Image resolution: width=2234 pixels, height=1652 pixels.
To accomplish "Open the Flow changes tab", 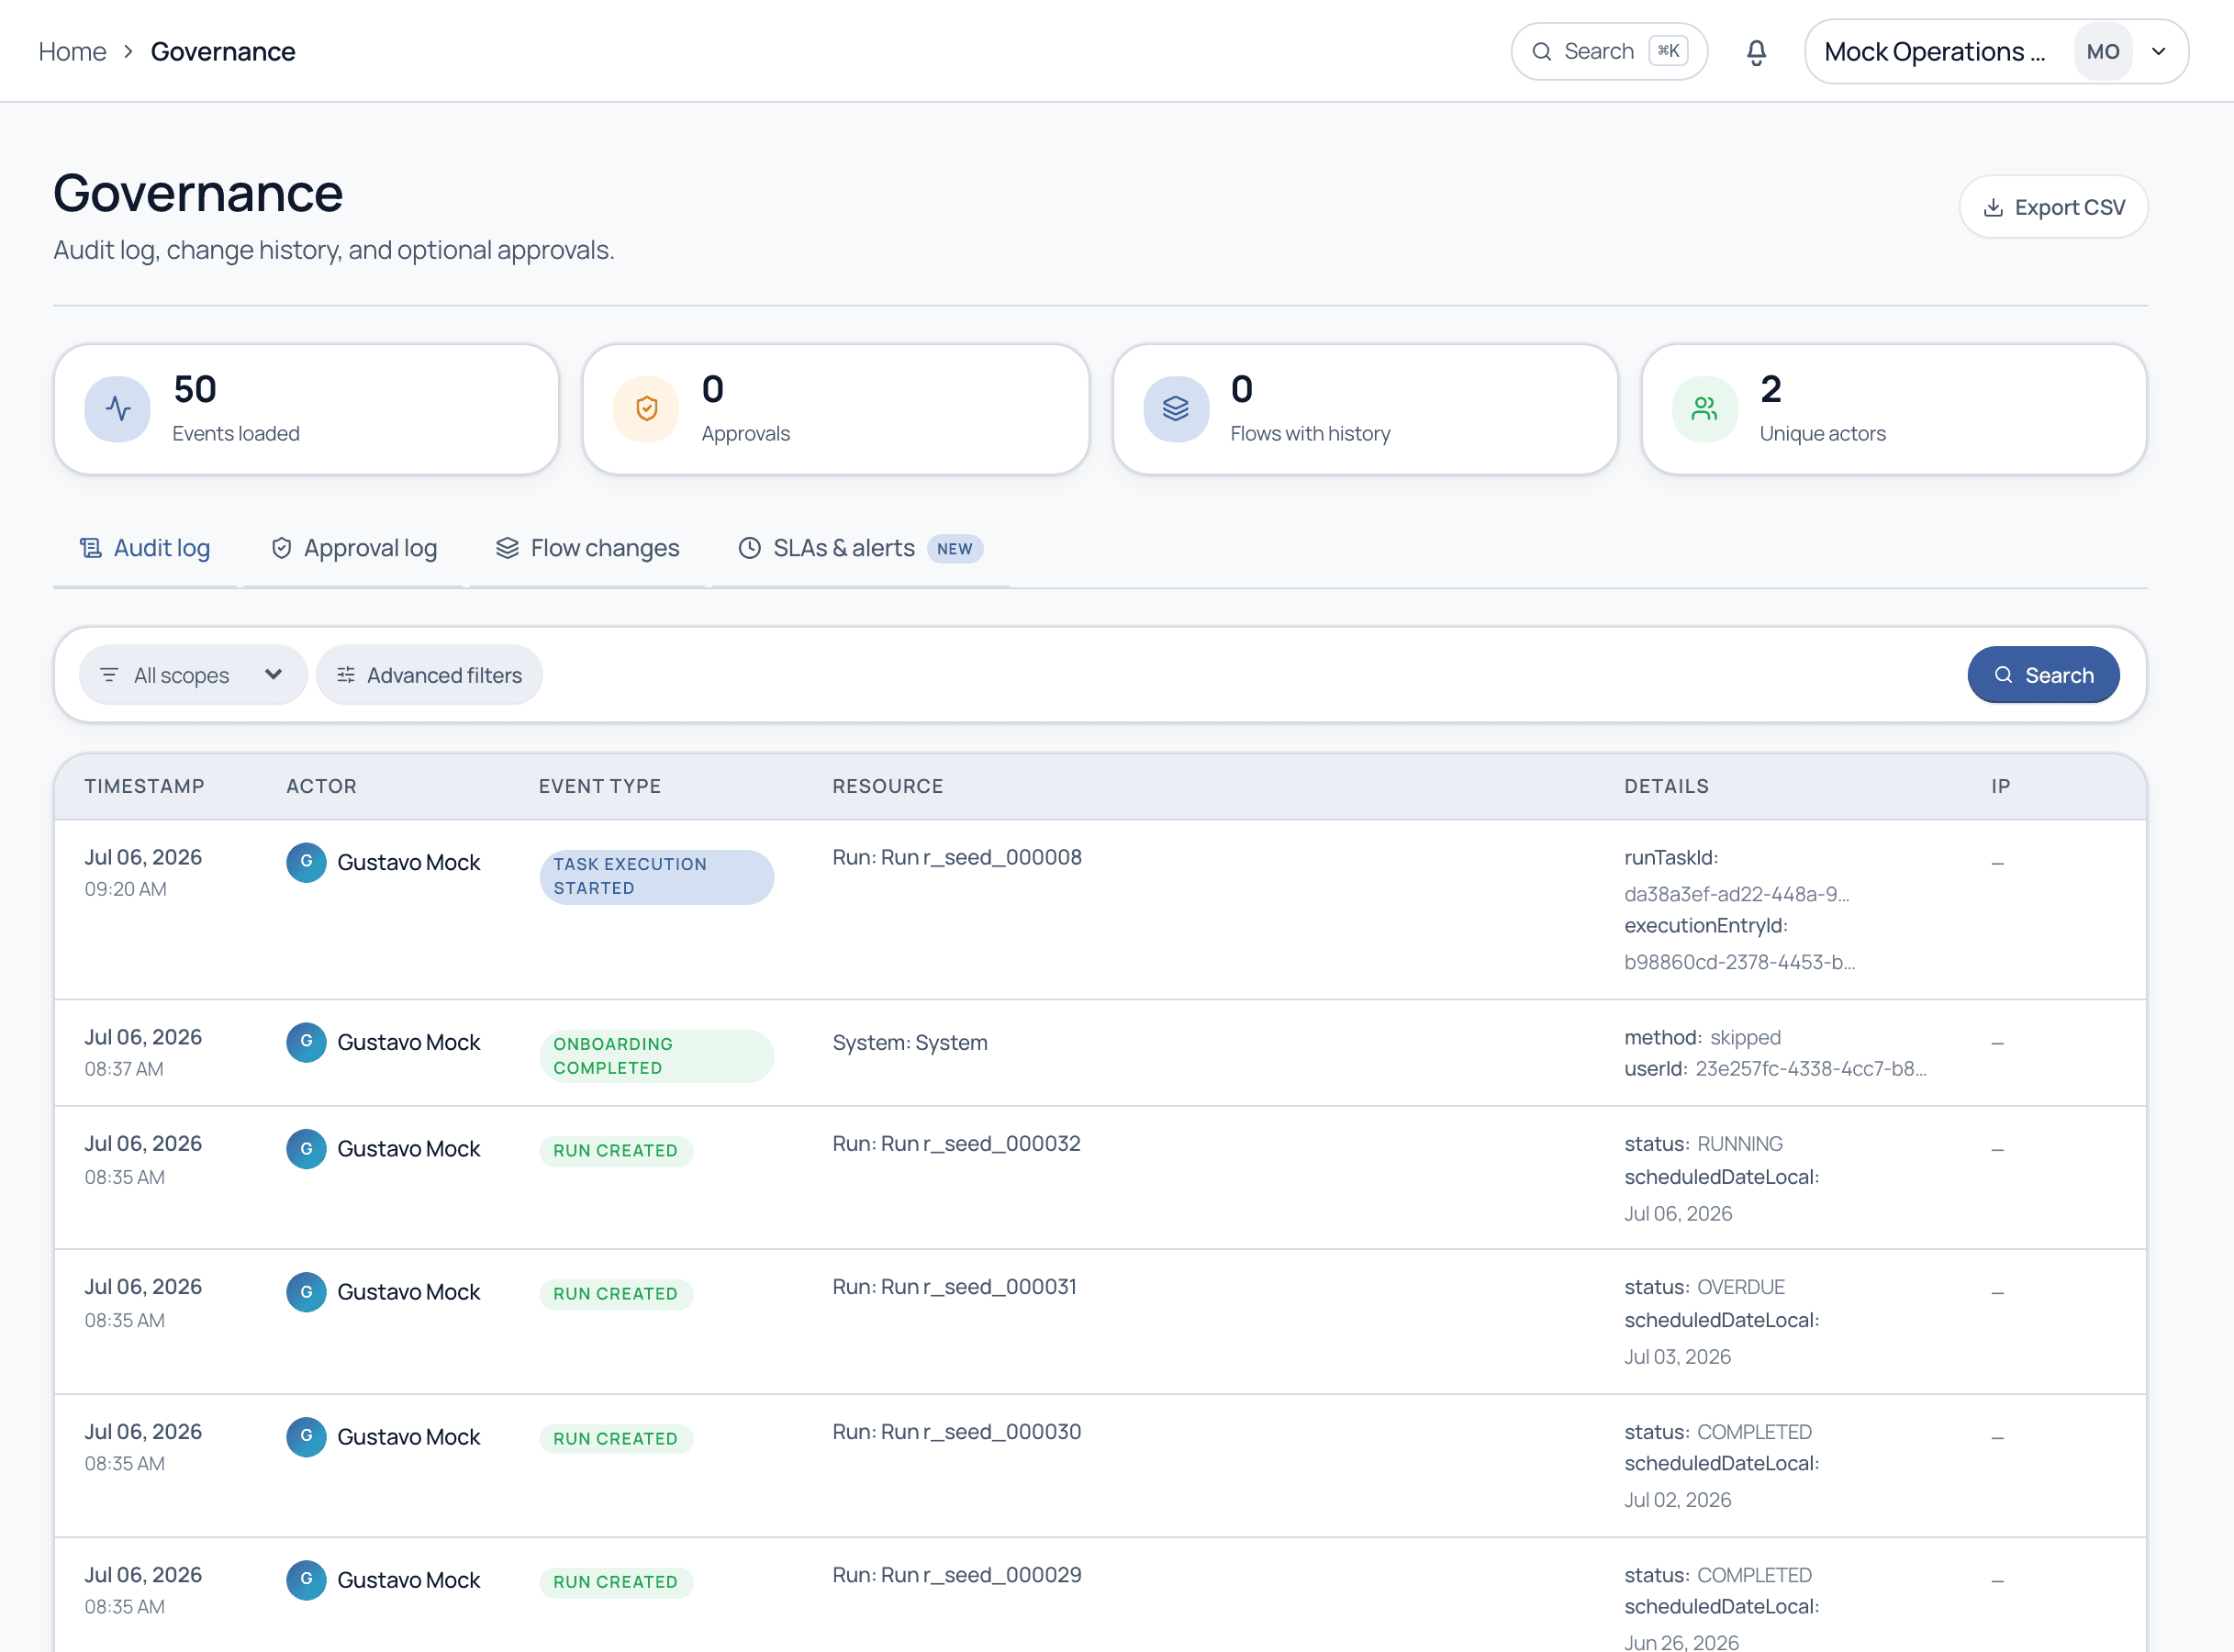I will coord(588,548).
